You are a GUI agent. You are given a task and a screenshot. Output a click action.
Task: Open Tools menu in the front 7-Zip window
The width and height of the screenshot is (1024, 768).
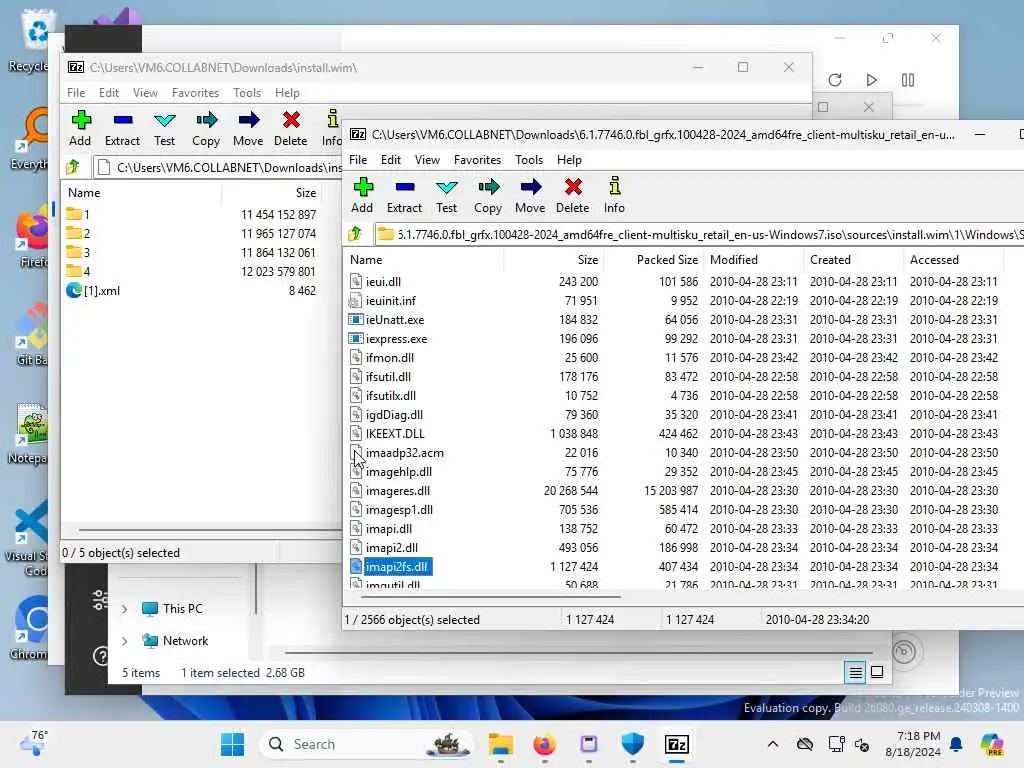coord(528,159)
